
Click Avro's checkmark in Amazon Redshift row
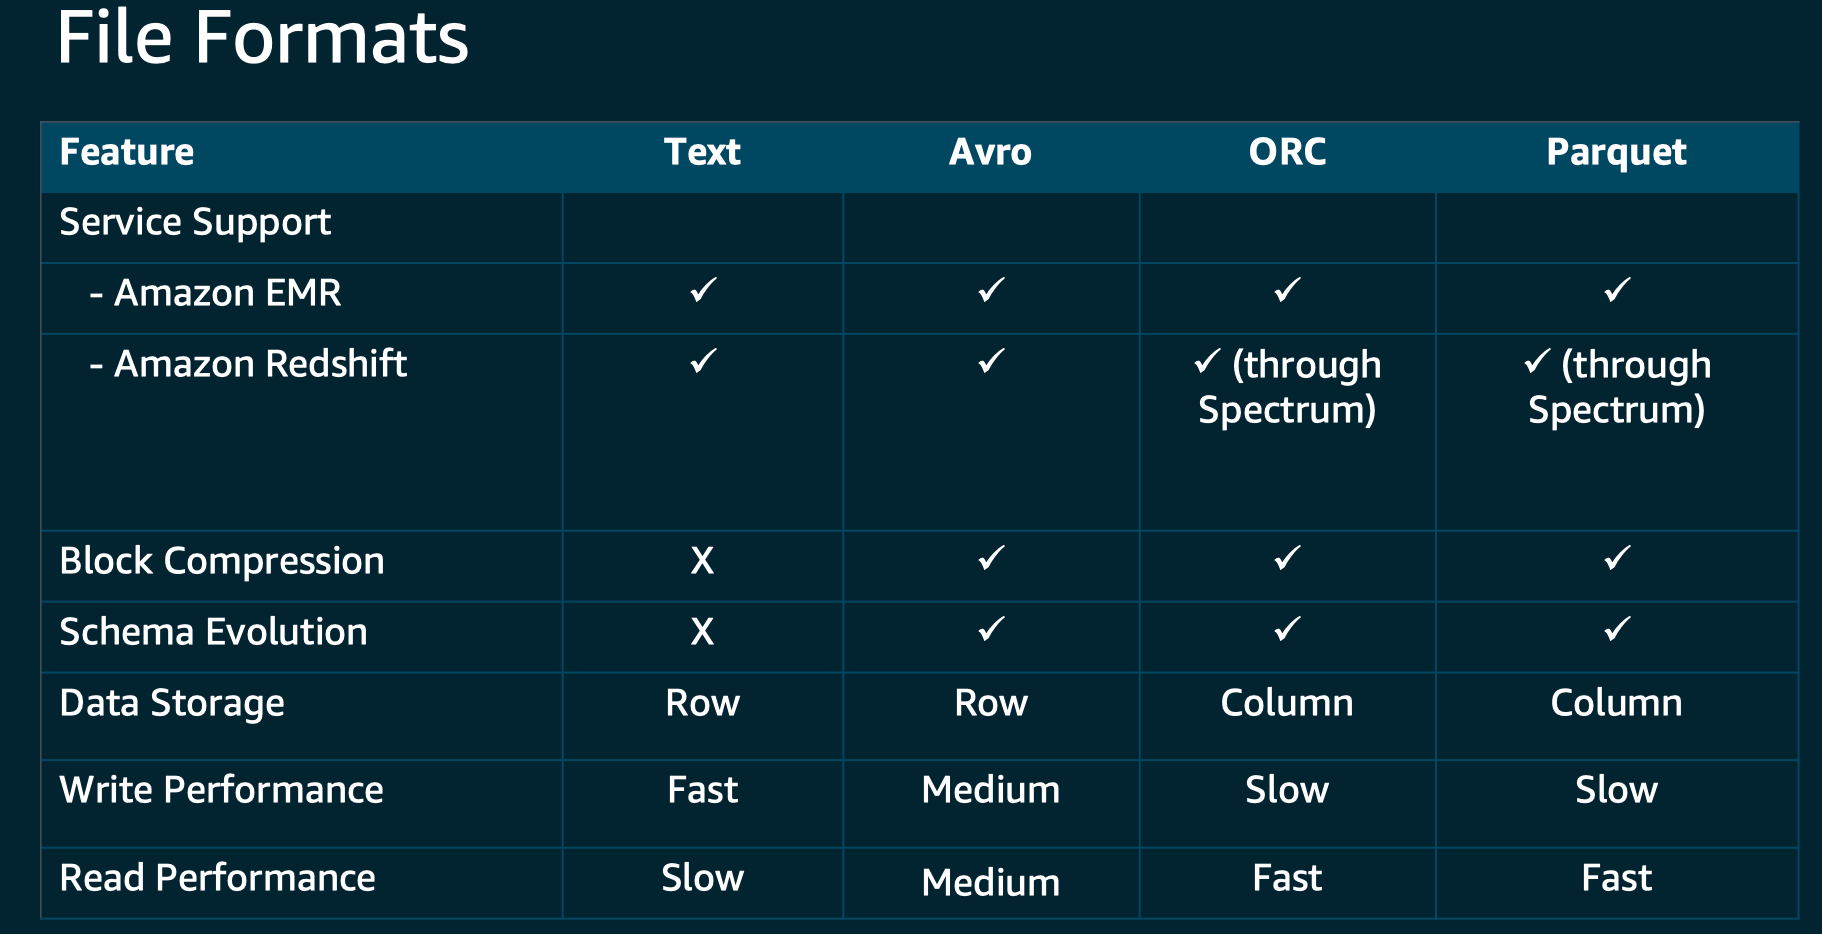(x=991, y=361)
